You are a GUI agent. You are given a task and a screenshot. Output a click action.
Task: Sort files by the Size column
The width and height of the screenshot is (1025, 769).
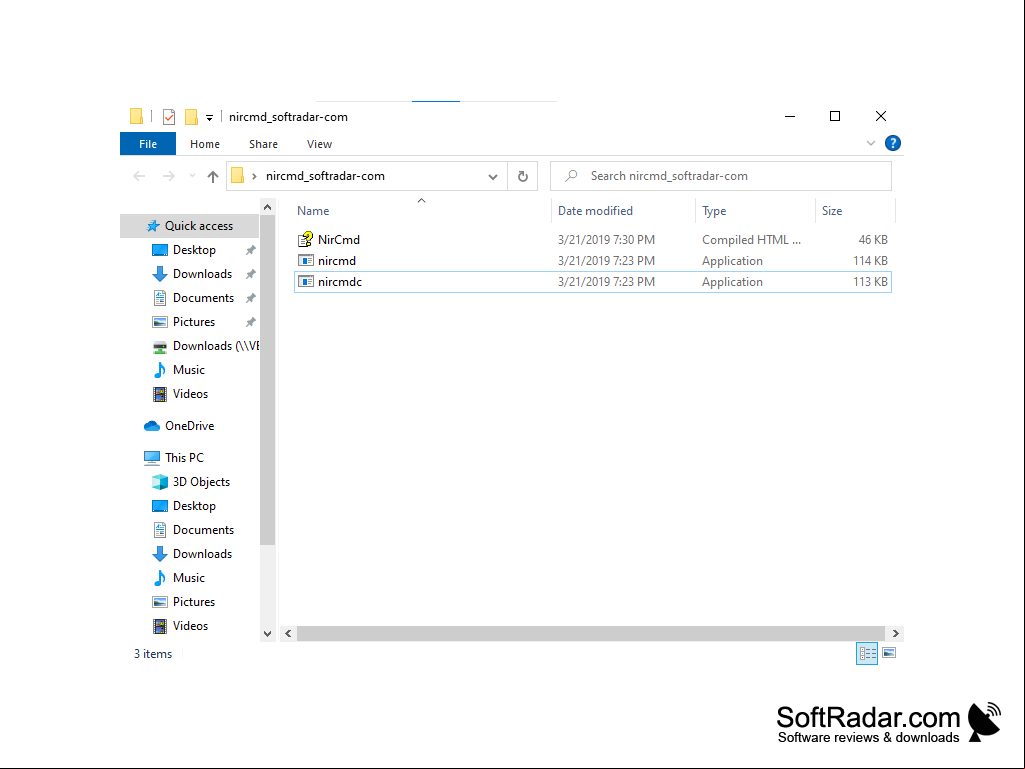(832, 211)
